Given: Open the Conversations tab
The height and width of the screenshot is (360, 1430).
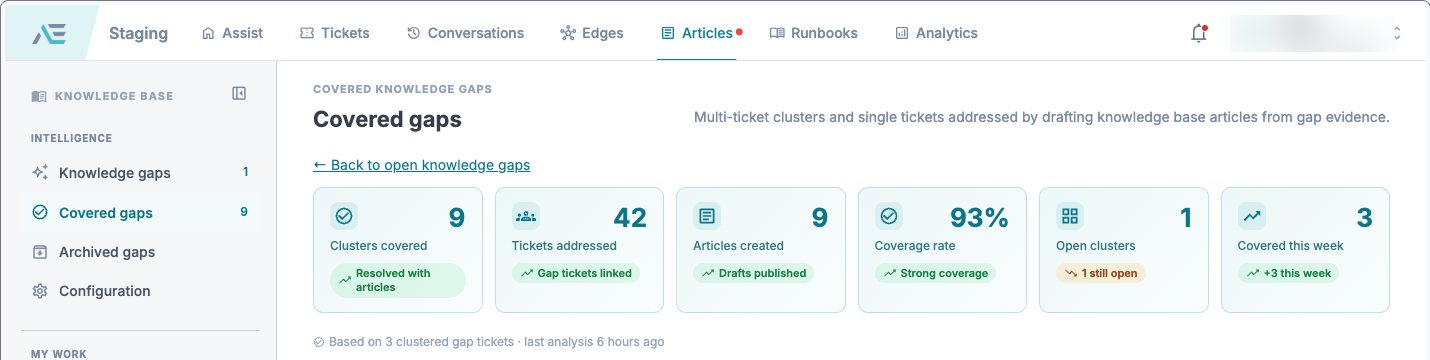Looking at the screenshot, I should (x=465, y=33).
